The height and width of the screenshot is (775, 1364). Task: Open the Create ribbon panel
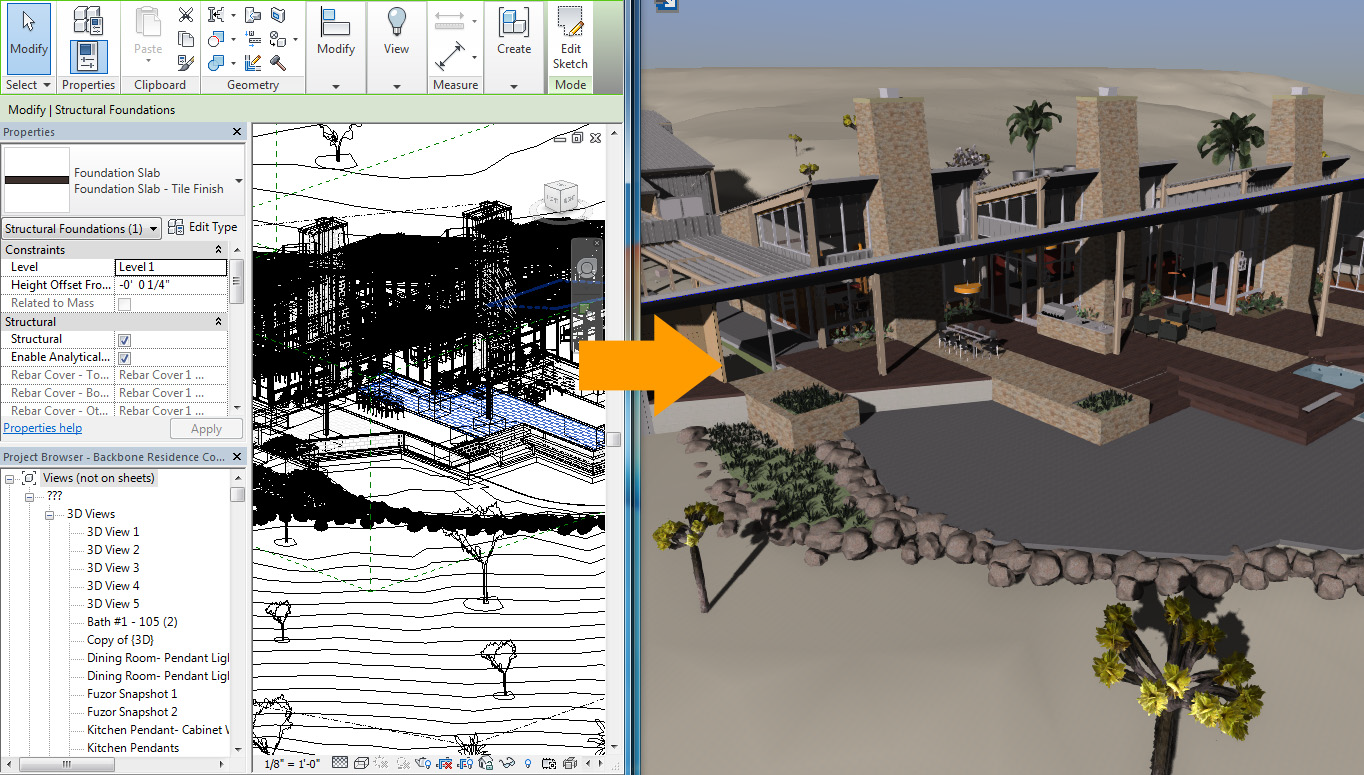coord(514,35)
